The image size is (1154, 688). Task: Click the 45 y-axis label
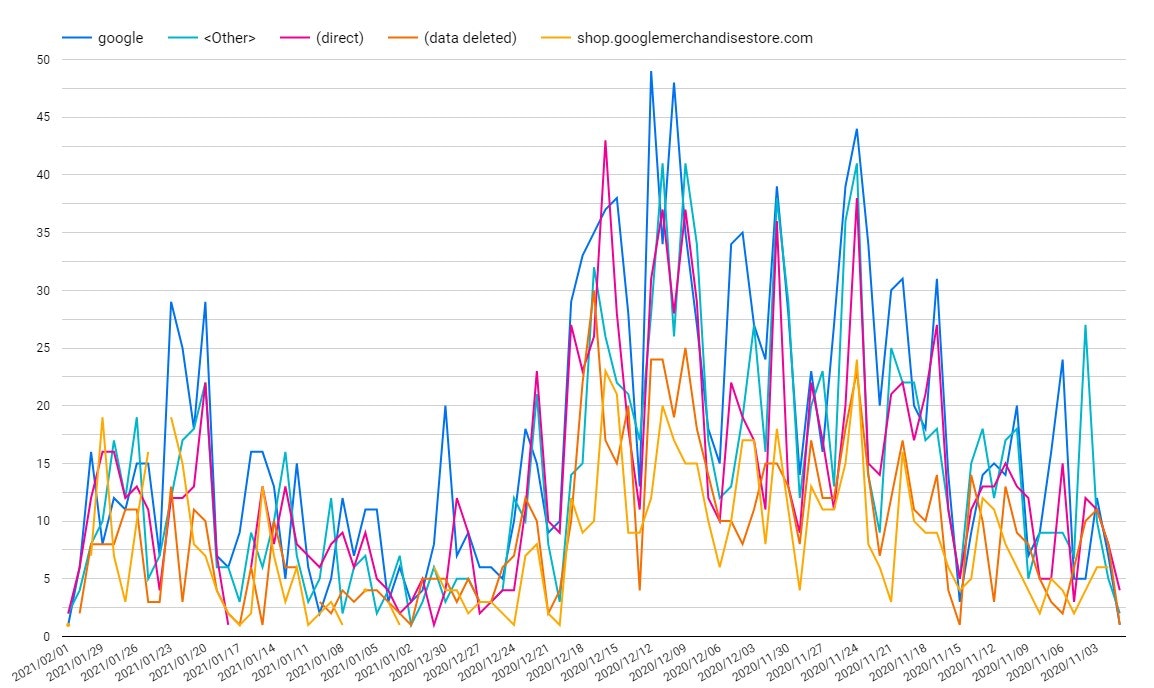point(43,117)
